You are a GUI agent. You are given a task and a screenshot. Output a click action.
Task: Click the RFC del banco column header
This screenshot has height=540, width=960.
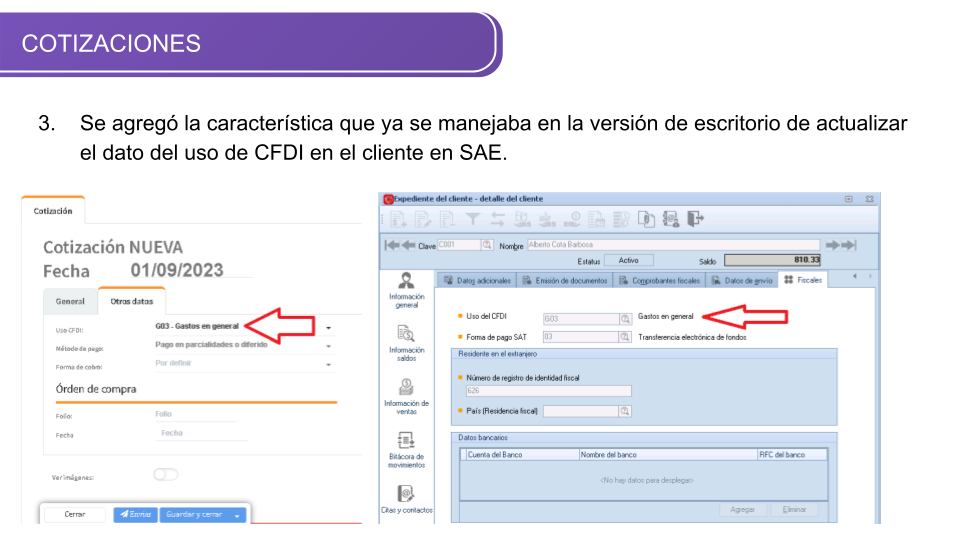(x=792, y=455)
